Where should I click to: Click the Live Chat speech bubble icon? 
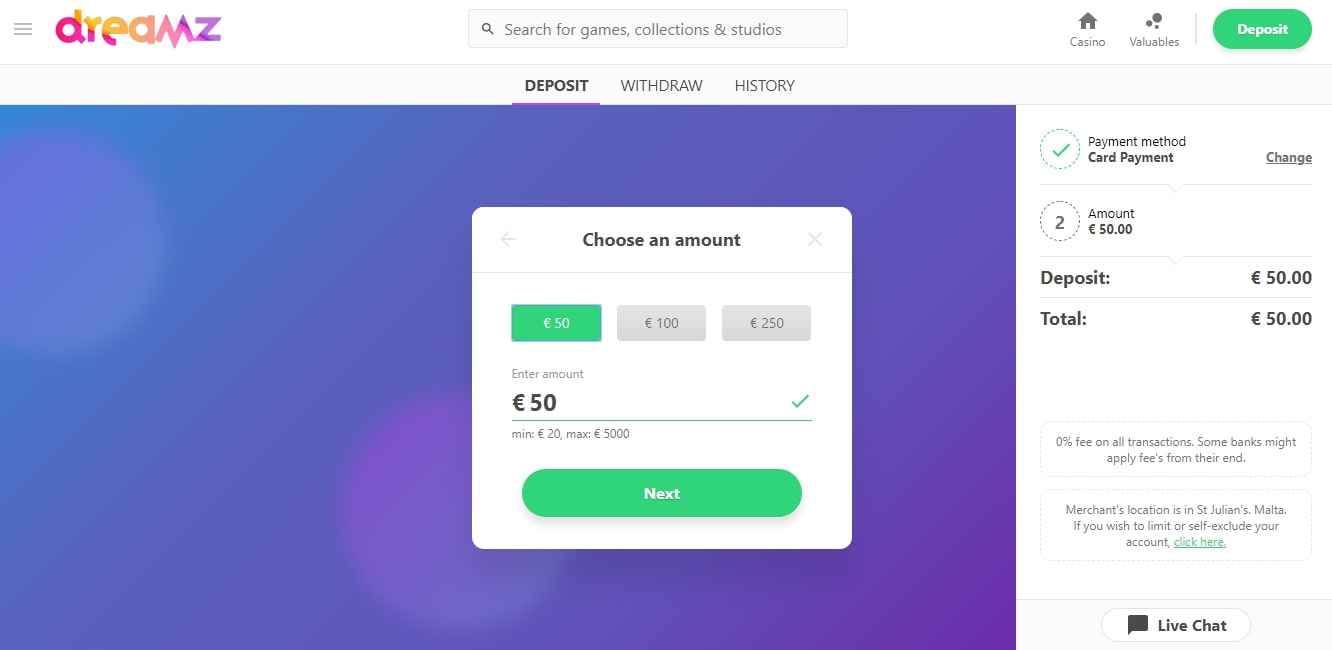coord(1138,625)
